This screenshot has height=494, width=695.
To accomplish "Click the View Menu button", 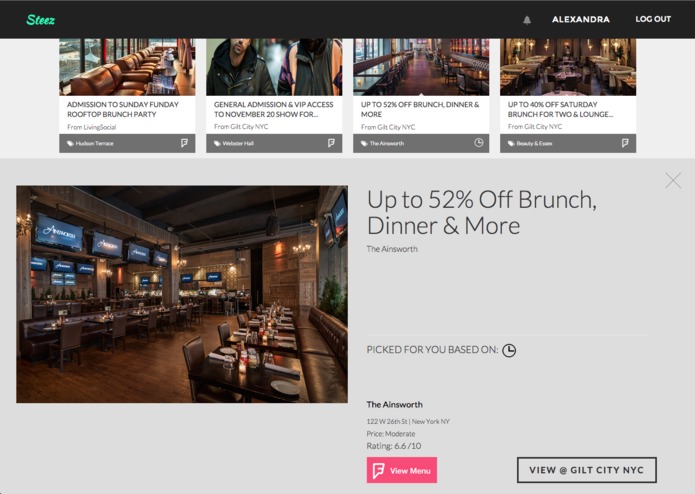I will [402, 470].
